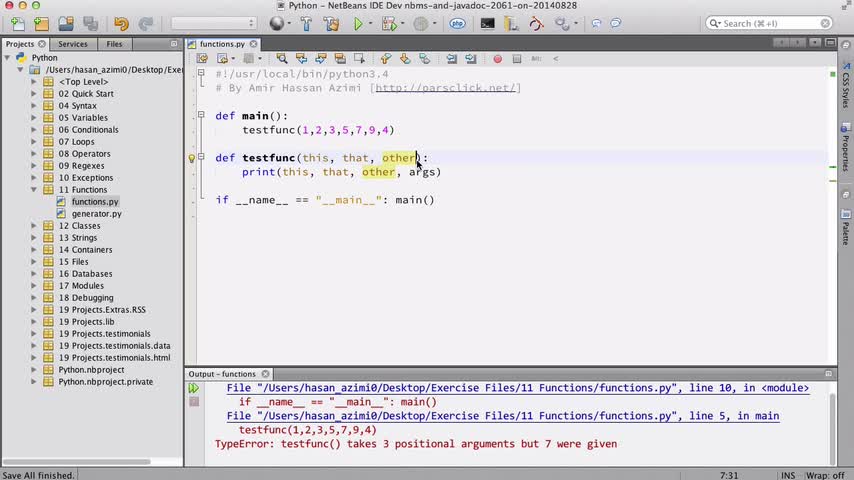Click the Shift Line Right editor icon
854x480 pixels.
coord(471,58)
